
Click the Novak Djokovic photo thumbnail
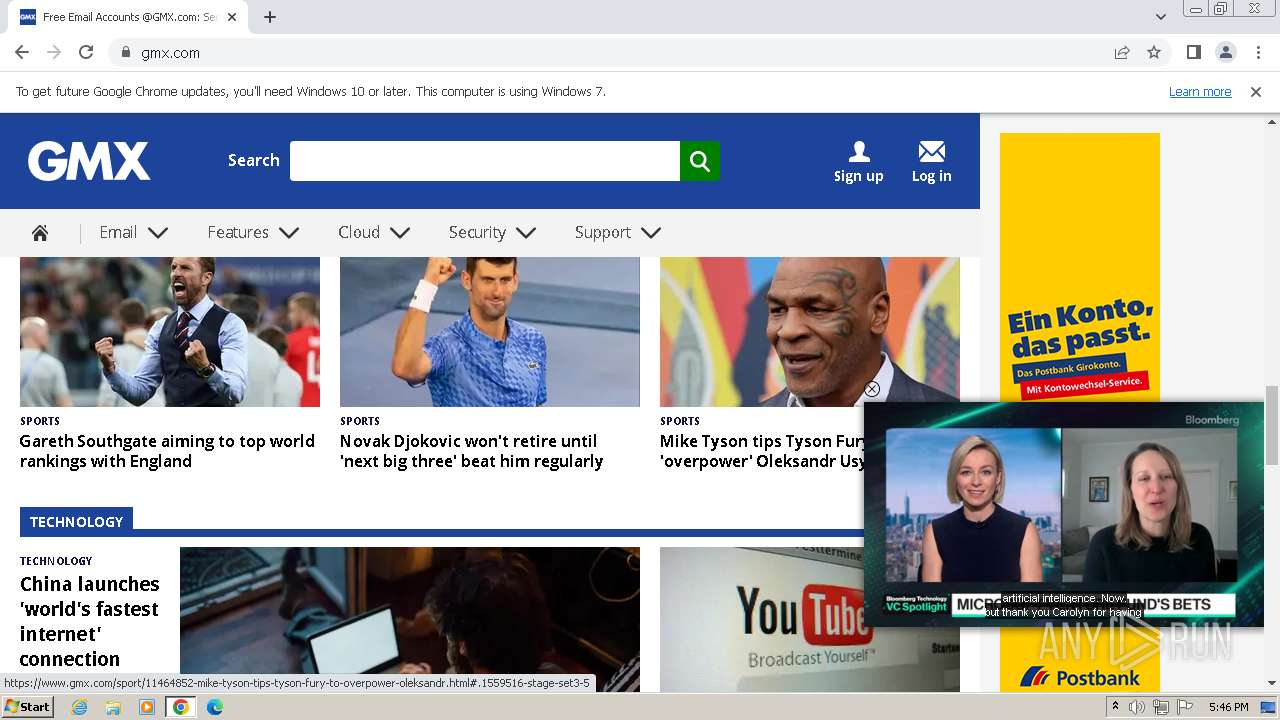pos(490,332)
